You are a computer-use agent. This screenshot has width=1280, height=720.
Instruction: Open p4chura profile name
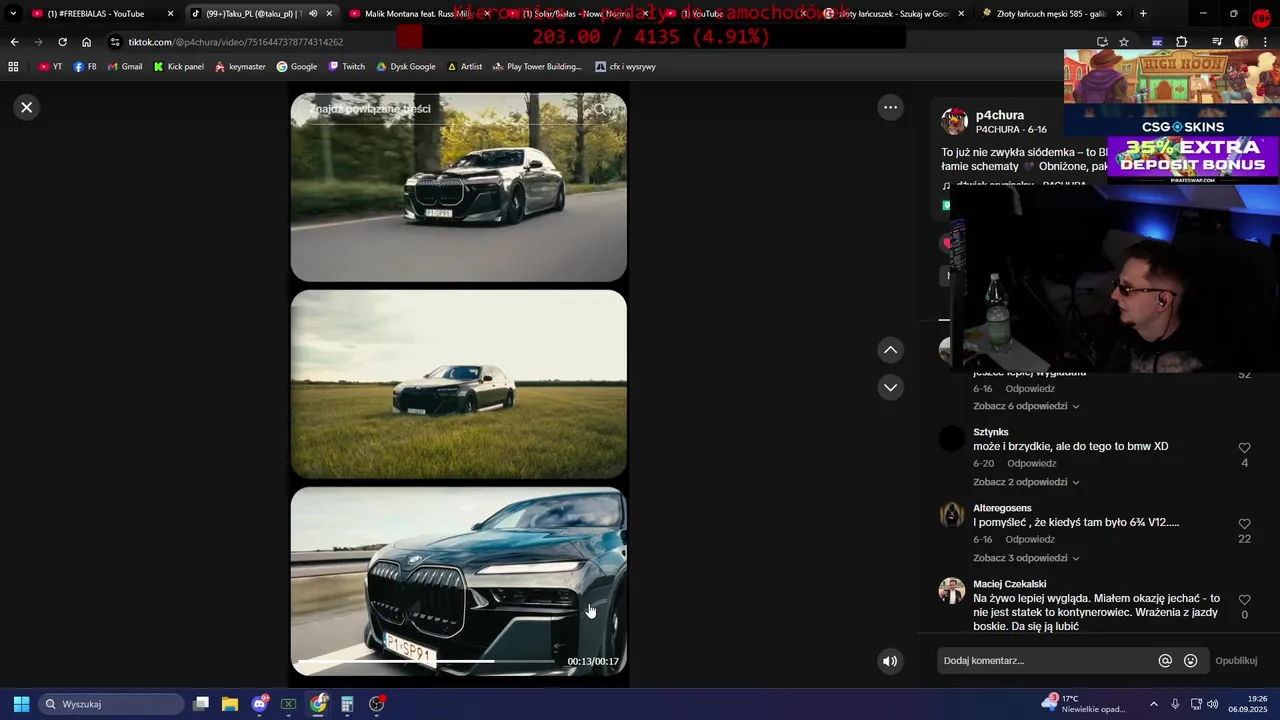tap(1000, 115)
